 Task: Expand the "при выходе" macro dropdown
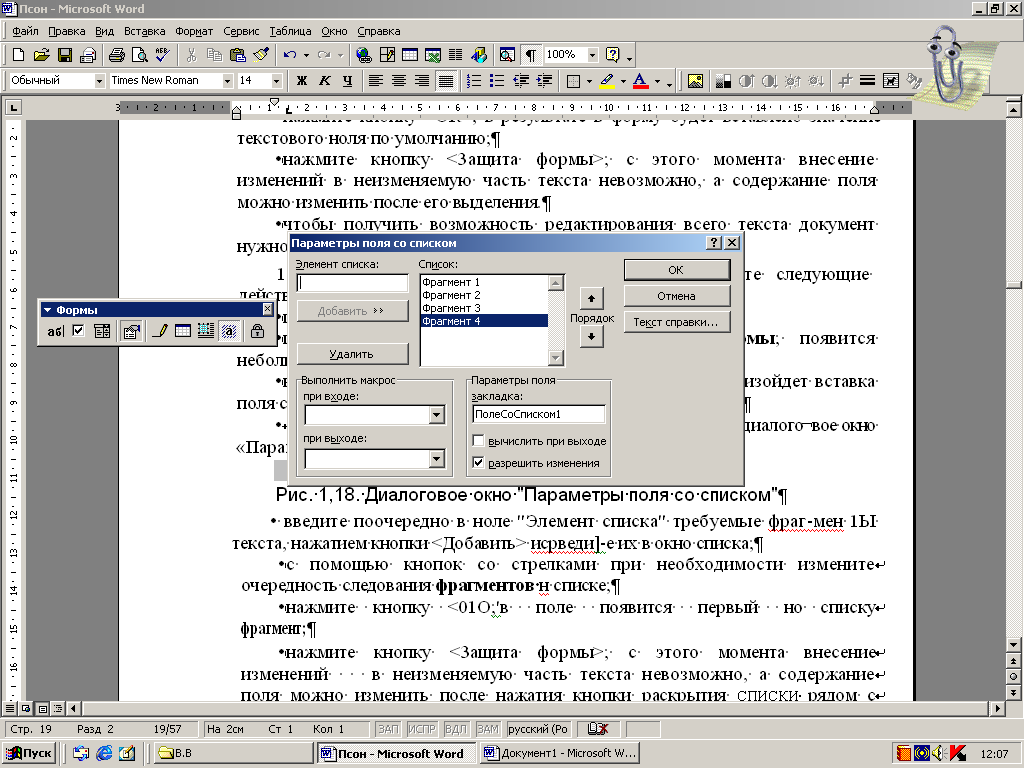pos(437,459)
